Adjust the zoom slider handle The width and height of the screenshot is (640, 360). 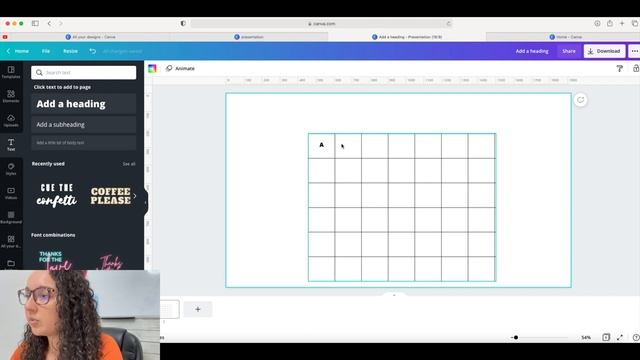coord(516,338)
